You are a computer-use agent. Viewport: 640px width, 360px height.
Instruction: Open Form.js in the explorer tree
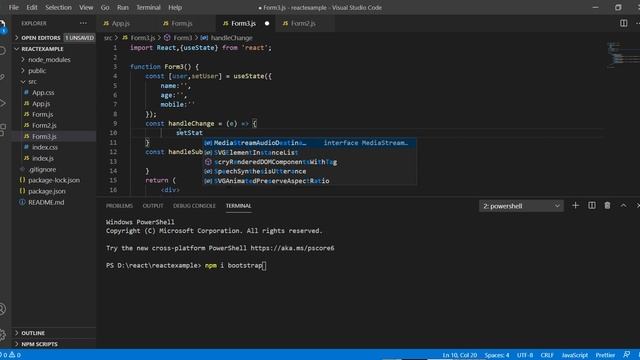pyautogui.click(x=42, y=114)
